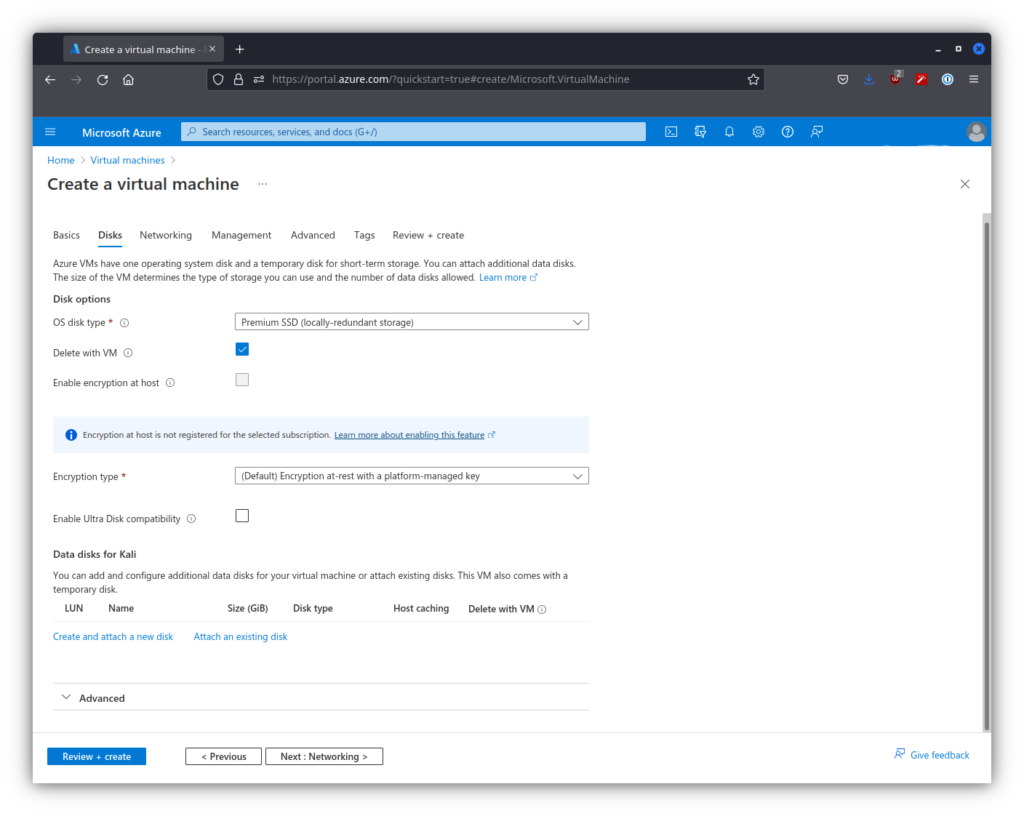The height and width of the screenshot is (816, 1024).
Task: Enable Ultra Disk compatibility checkbox
Action: (242, 516)
